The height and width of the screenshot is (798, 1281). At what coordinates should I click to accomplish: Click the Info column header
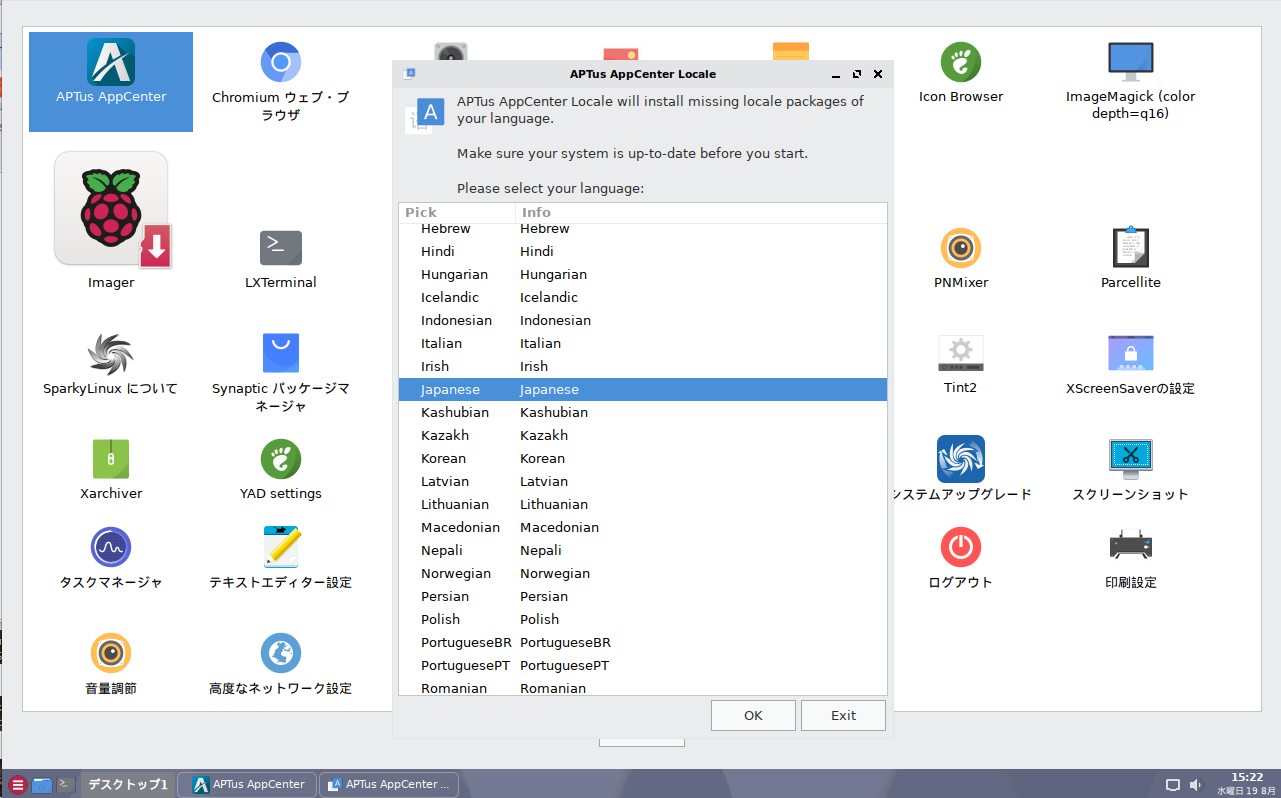coord(701,212)
